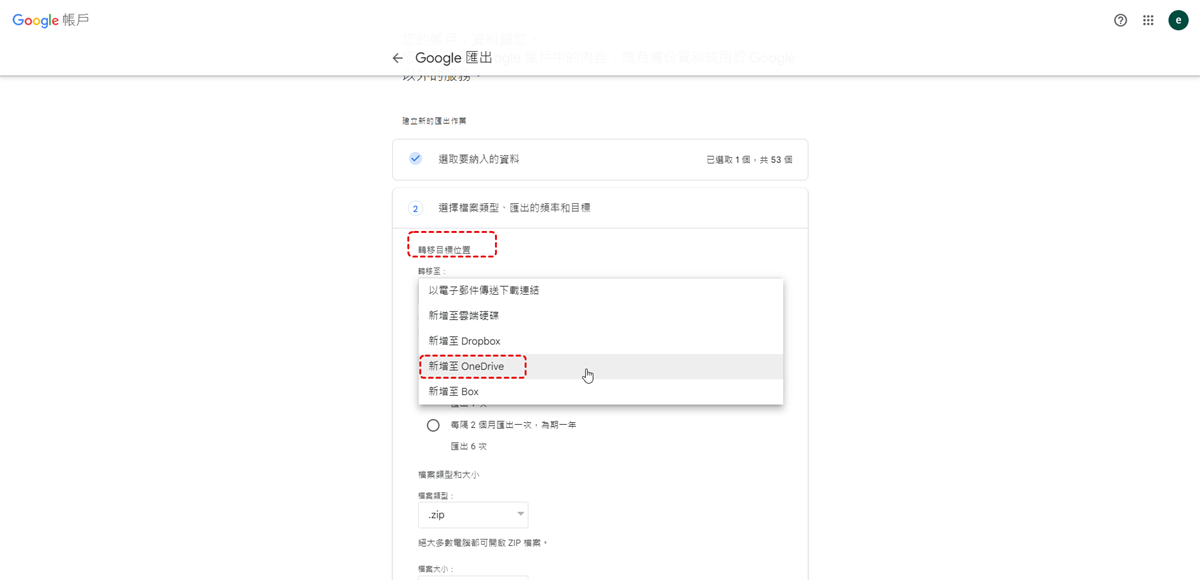This screenshot has height=580, width=1200.
Task: Click the 建立新的匯出作業 label
Action: point(434,121)
